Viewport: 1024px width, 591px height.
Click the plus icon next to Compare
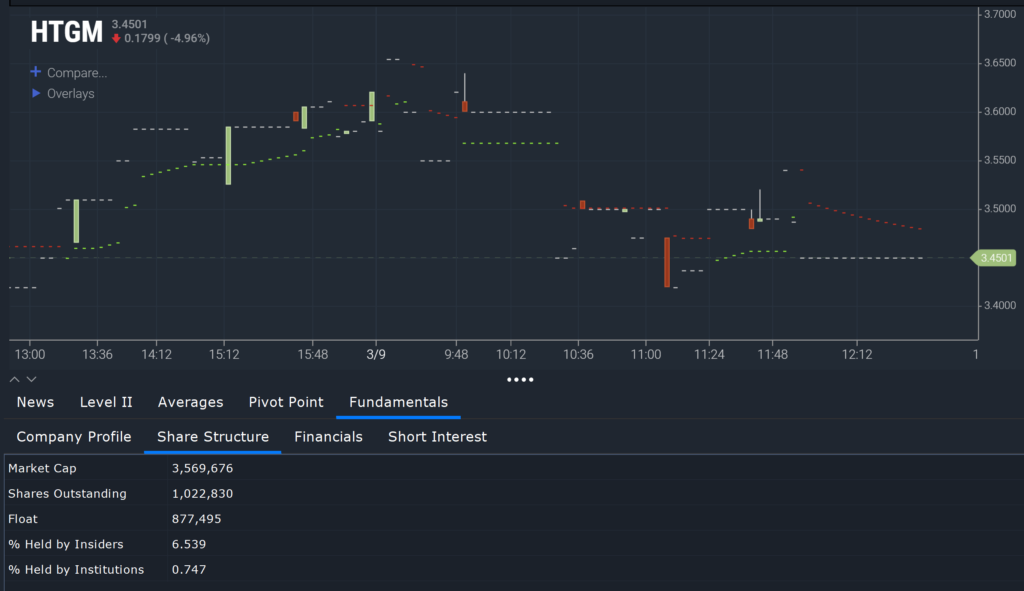tap(37, 72)
